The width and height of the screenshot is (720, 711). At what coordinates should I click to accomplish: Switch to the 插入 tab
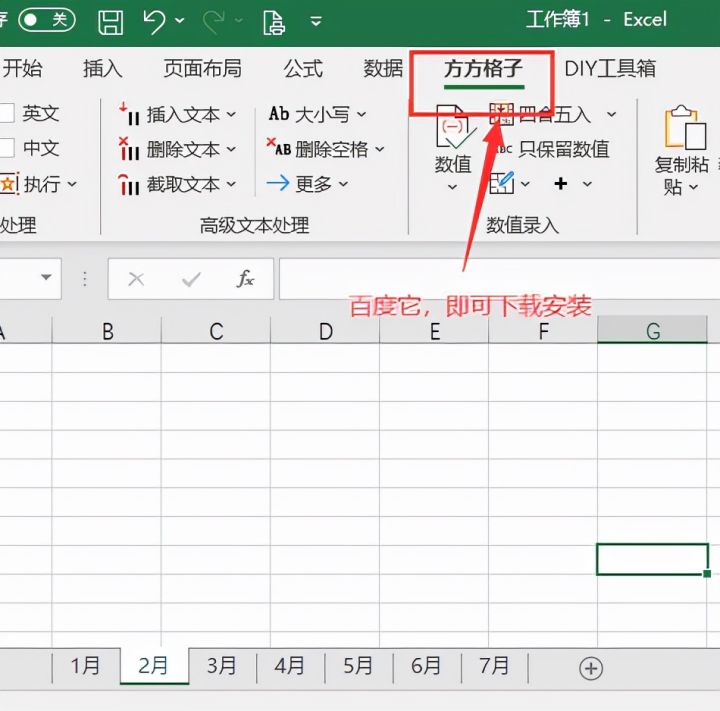coord(103,68)
